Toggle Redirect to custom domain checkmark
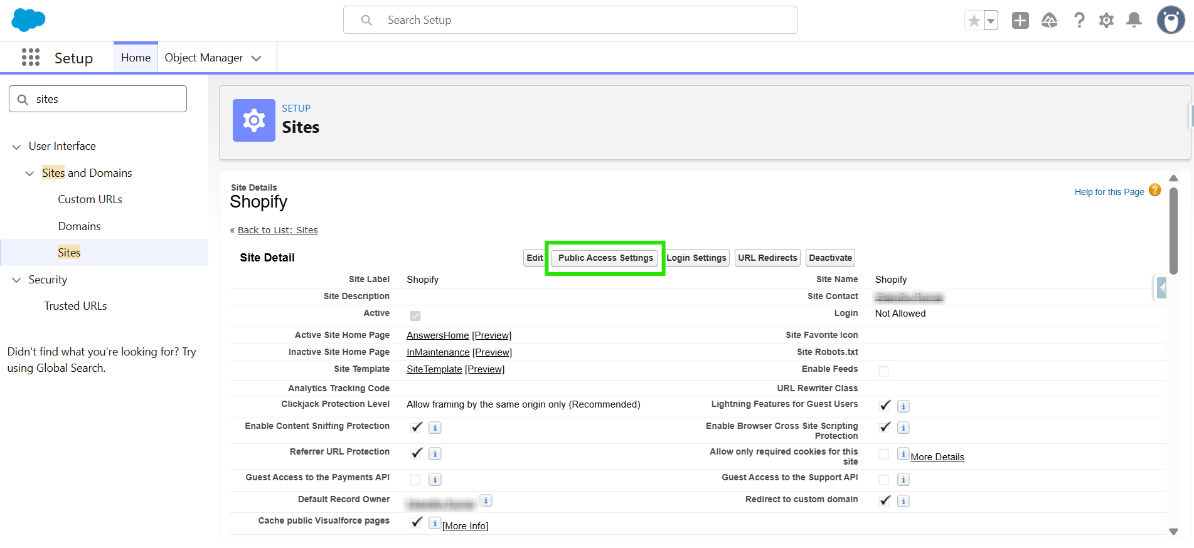Image resolution: width=1194 pixels, height=548 pixels. pos(885,501)
